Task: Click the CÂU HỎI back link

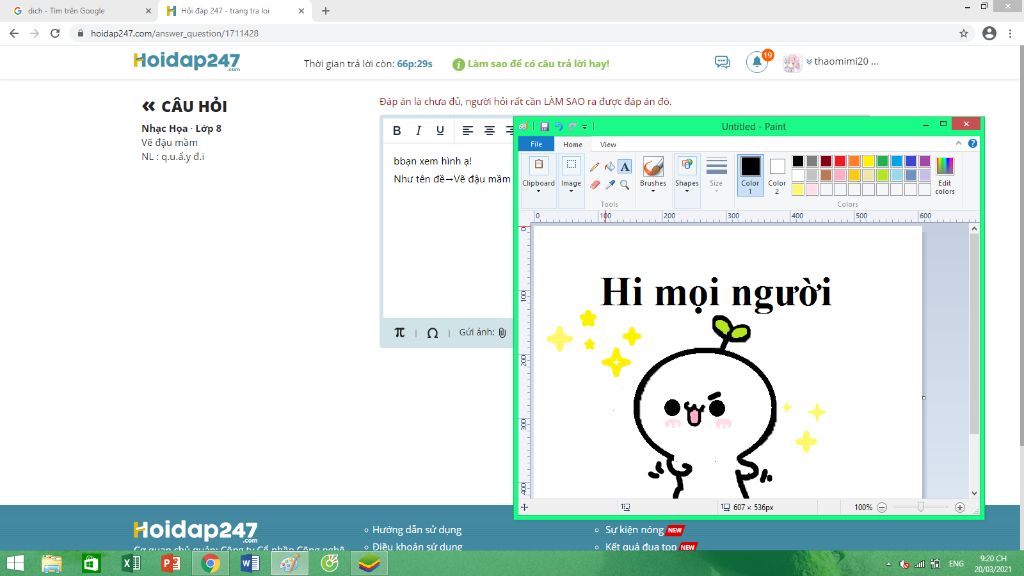Action: [x=185, y=106]
